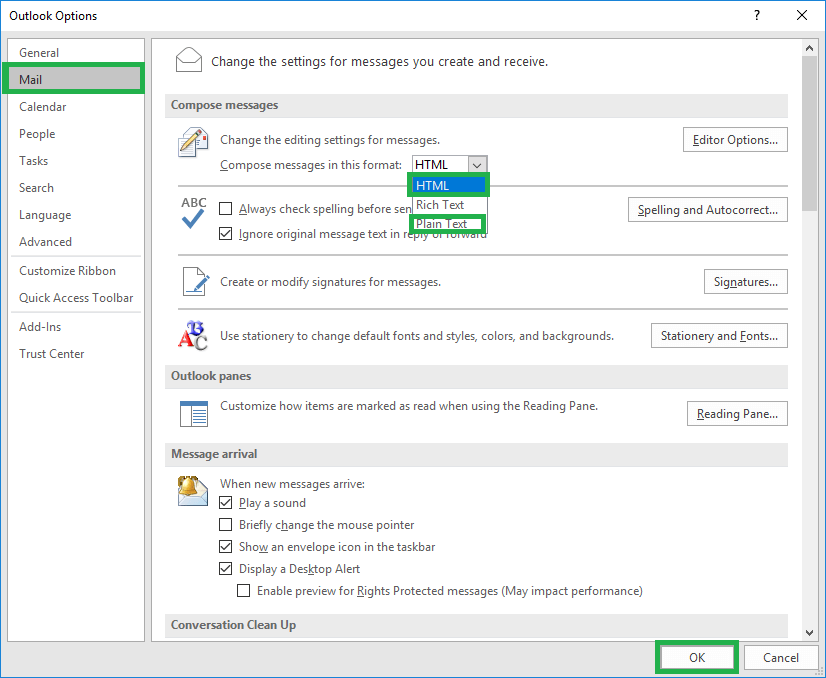Image resolution: width=826 pixels, height=678 pixels.
Task: Uncheck Show an envelope icon in the taskbar
Action: pyautogui.click(x=225, y=547)
